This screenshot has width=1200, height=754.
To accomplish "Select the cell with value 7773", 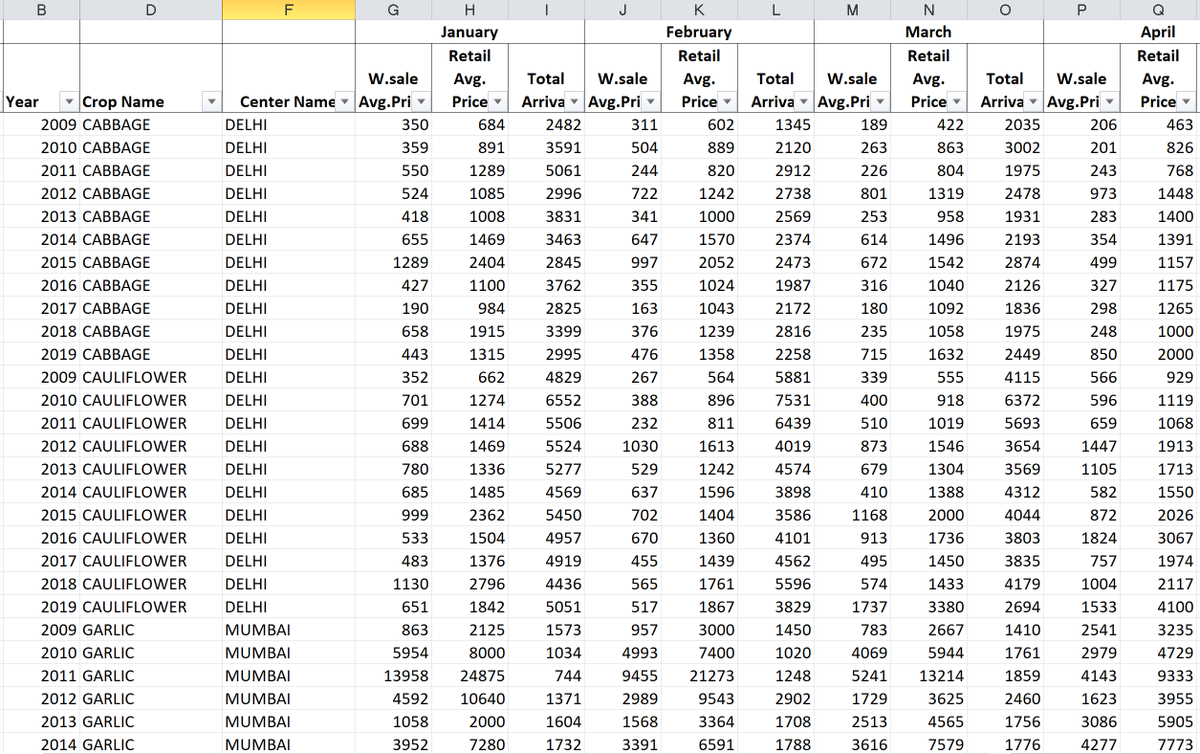I will click(1159, 744).
